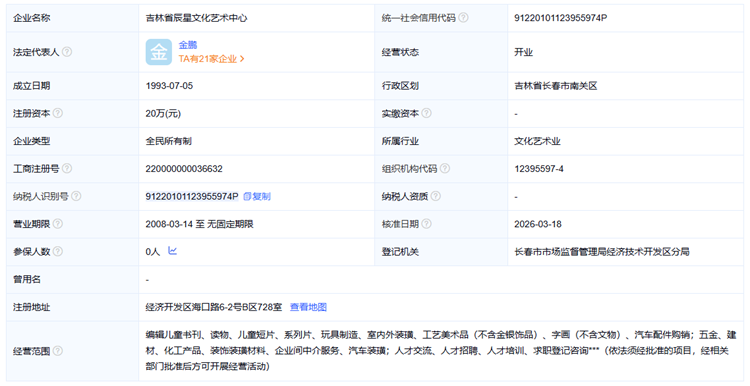Viewport: 750px width, 386px height.
Task: Click credit code 91220101123955974P in top row
Action: [561, 18]
